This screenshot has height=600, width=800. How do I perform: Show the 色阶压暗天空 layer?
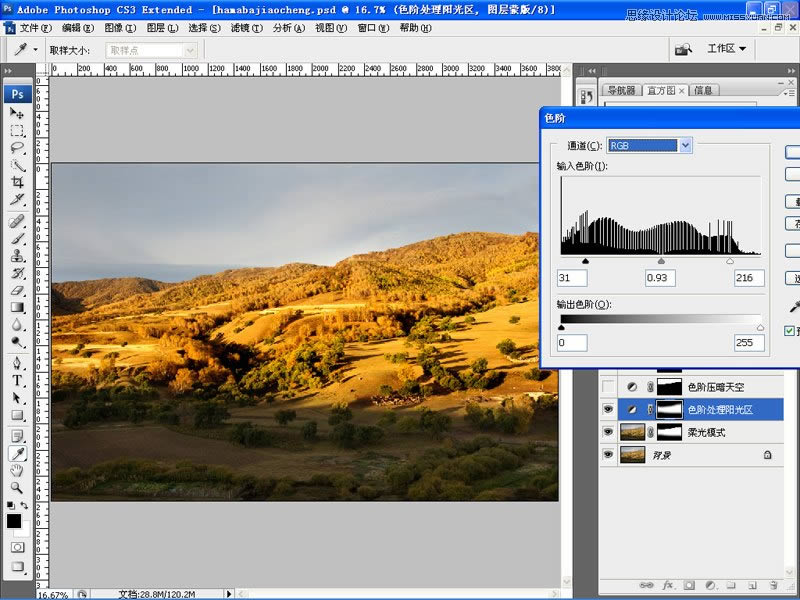pyautogui.click(x=607, y=387)
